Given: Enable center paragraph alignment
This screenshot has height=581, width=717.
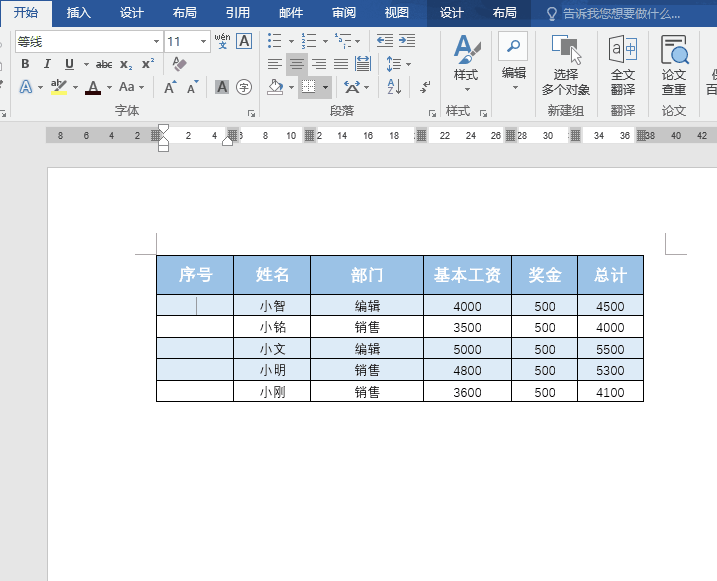Looking at the screenshot, I should pos(297,64).
